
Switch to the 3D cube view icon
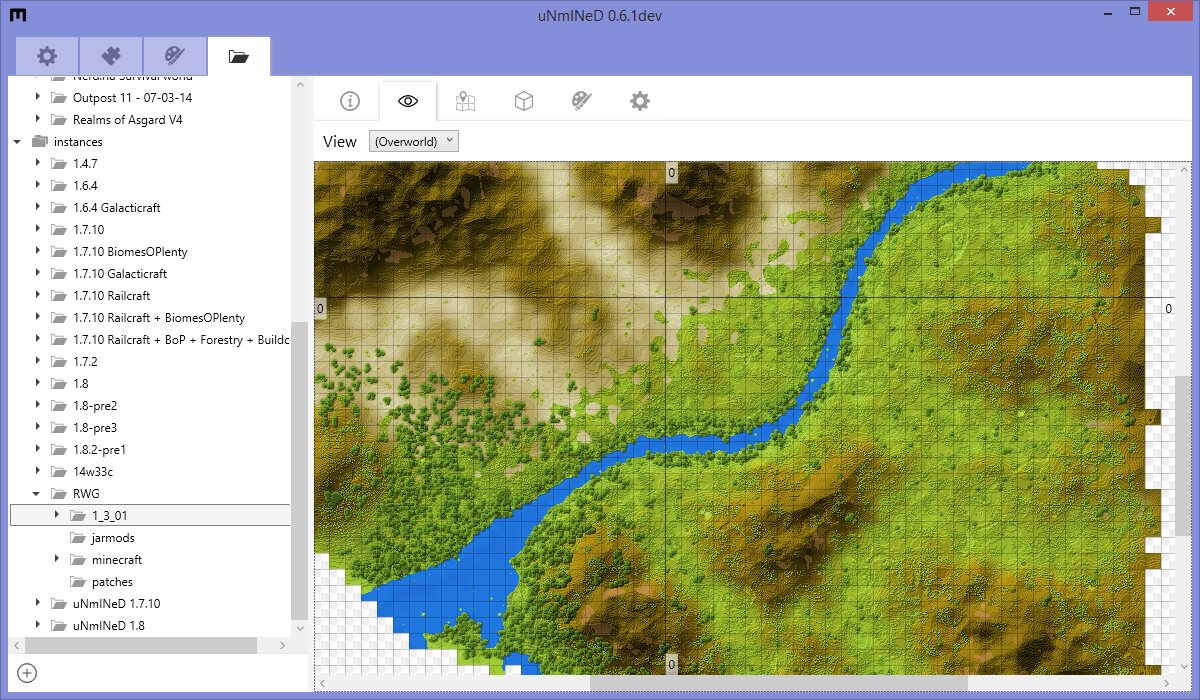point(523,100)
